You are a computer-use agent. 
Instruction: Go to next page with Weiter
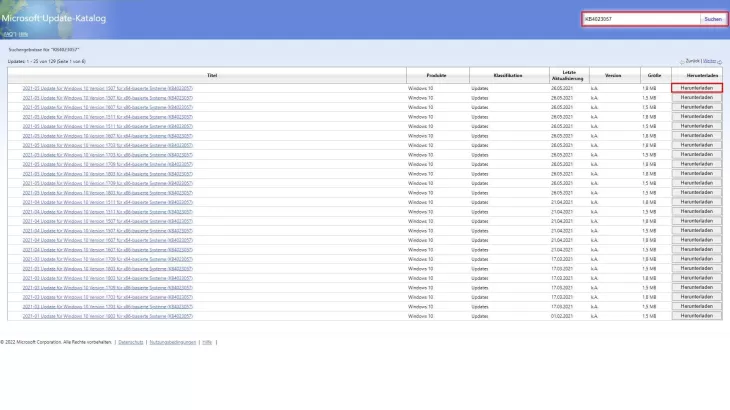pyautogui.click(x=711, y=61)
